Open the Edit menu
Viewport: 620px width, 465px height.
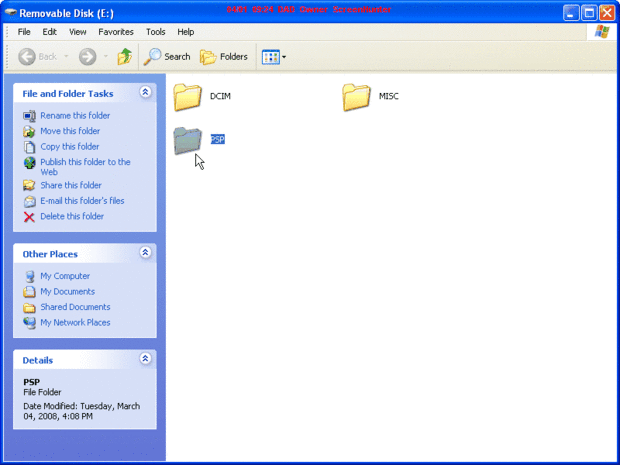[x=49, y=32]
